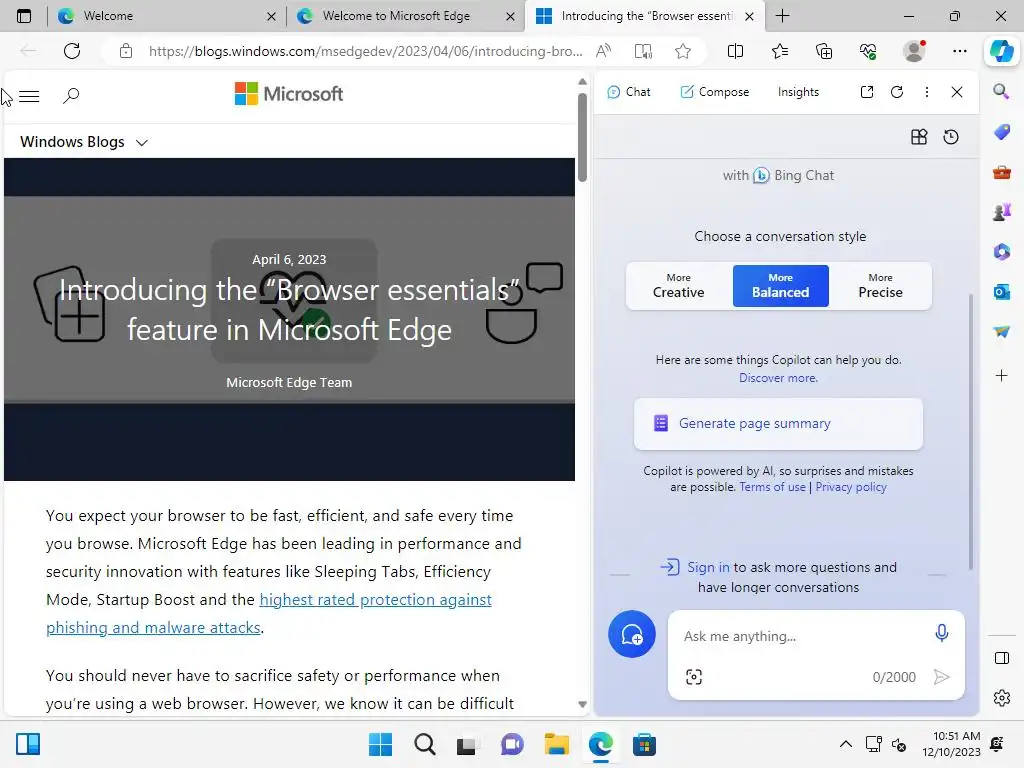Open the Privacy policy link
Screen dimensions: 1024x768
coord(851,487)
